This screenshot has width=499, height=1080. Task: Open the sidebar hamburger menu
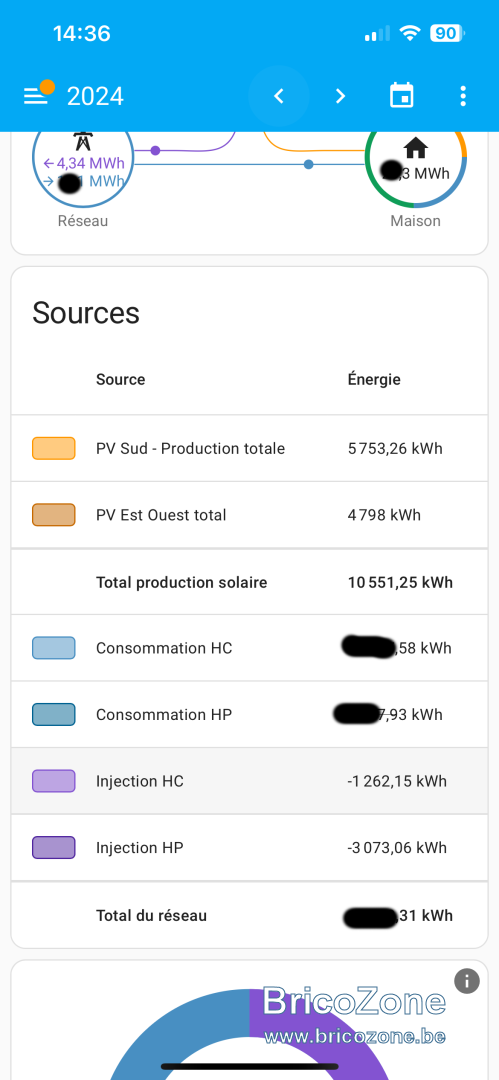(35, 96)
